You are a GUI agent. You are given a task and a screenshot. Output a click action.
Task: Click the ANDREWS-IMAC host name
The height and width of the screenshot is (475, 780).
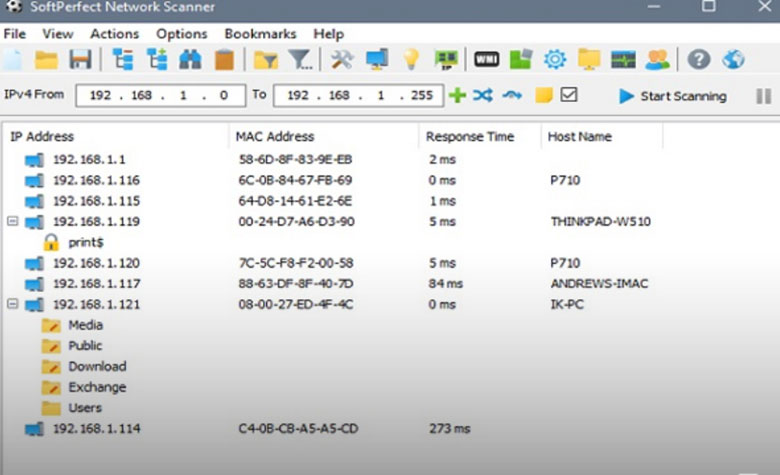tap(599, 284)
